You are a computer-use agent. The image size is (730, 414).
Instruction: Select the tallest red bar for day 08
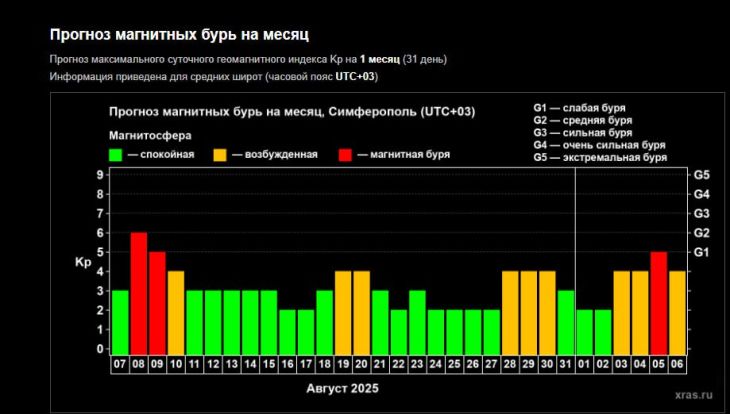pyautogui.click(x=139, y=292)
